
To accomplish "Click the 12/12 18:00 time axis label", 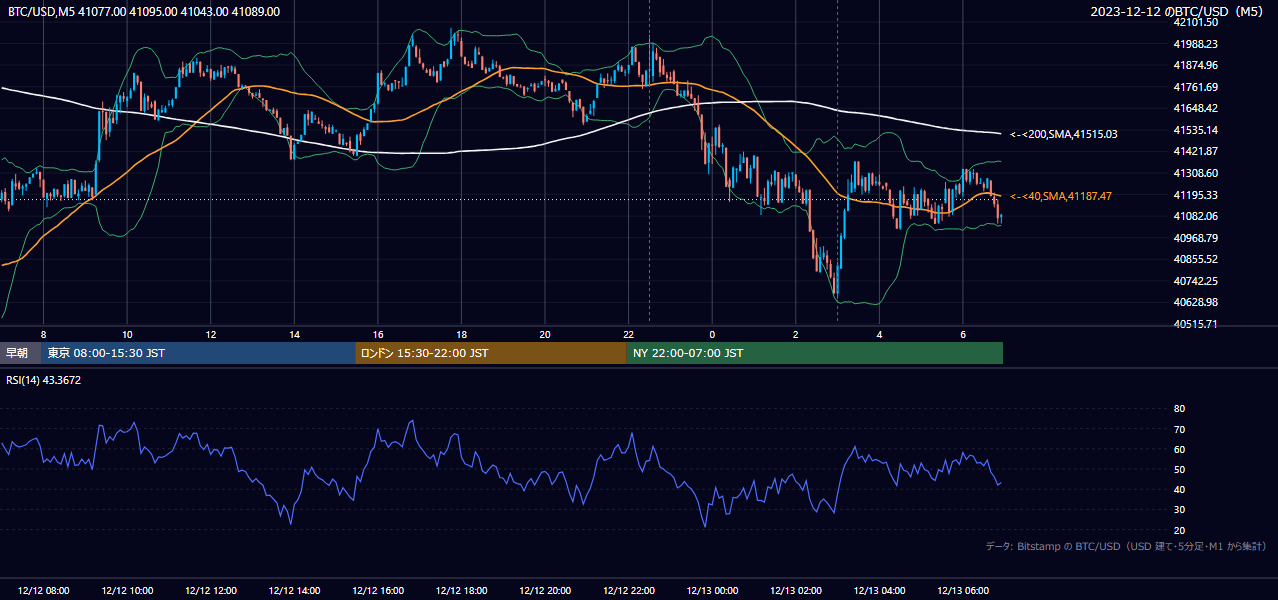I will click(462, 590).
